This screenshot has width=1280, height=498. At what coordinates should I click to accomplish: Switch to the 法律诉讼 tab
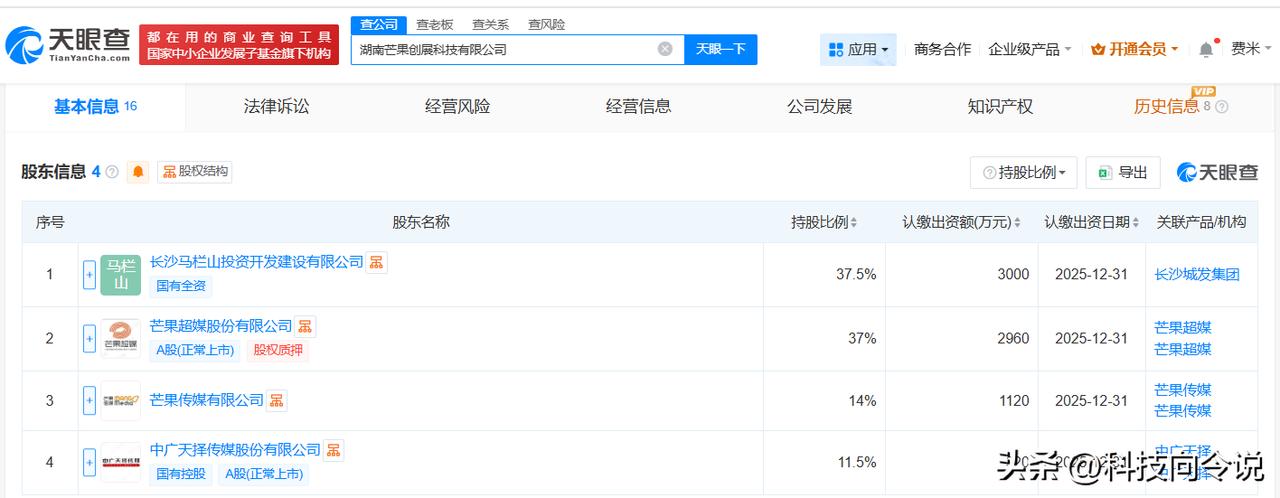[x=276, y=106]
